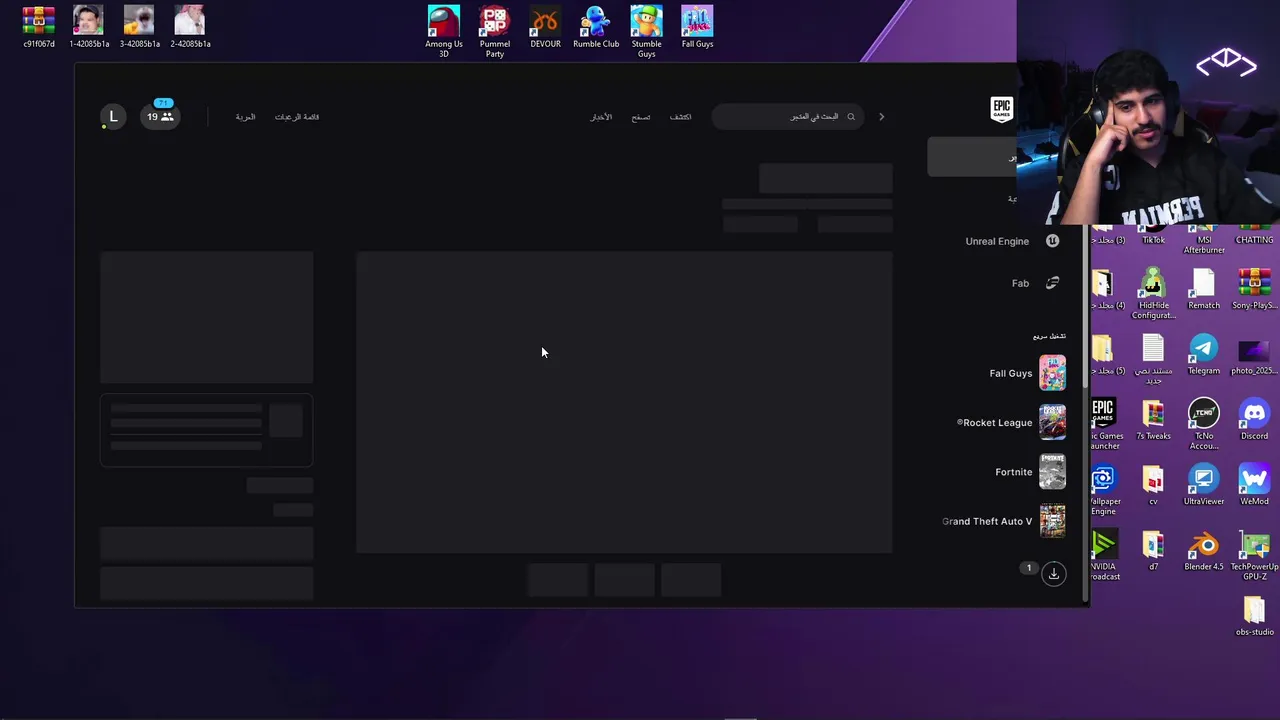Open the DEVOUR desktop shortcut
This screenshot has width=1280, height=720.
click(545, 27)
